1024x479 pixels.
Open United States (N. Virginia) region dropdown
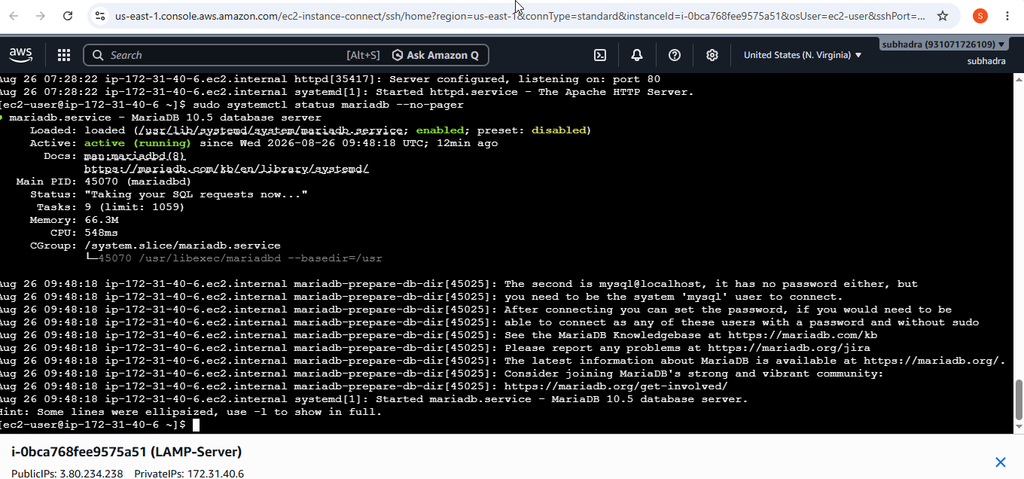(x=803, y=55)
